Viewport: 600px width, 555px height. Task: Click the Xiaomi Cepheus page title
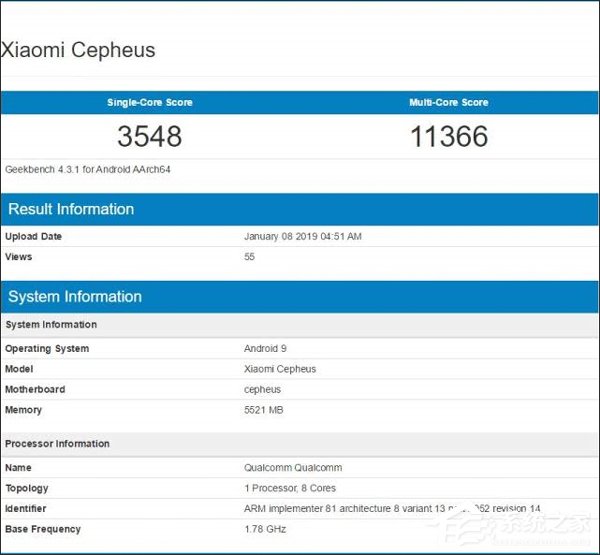tap(78, 50)
